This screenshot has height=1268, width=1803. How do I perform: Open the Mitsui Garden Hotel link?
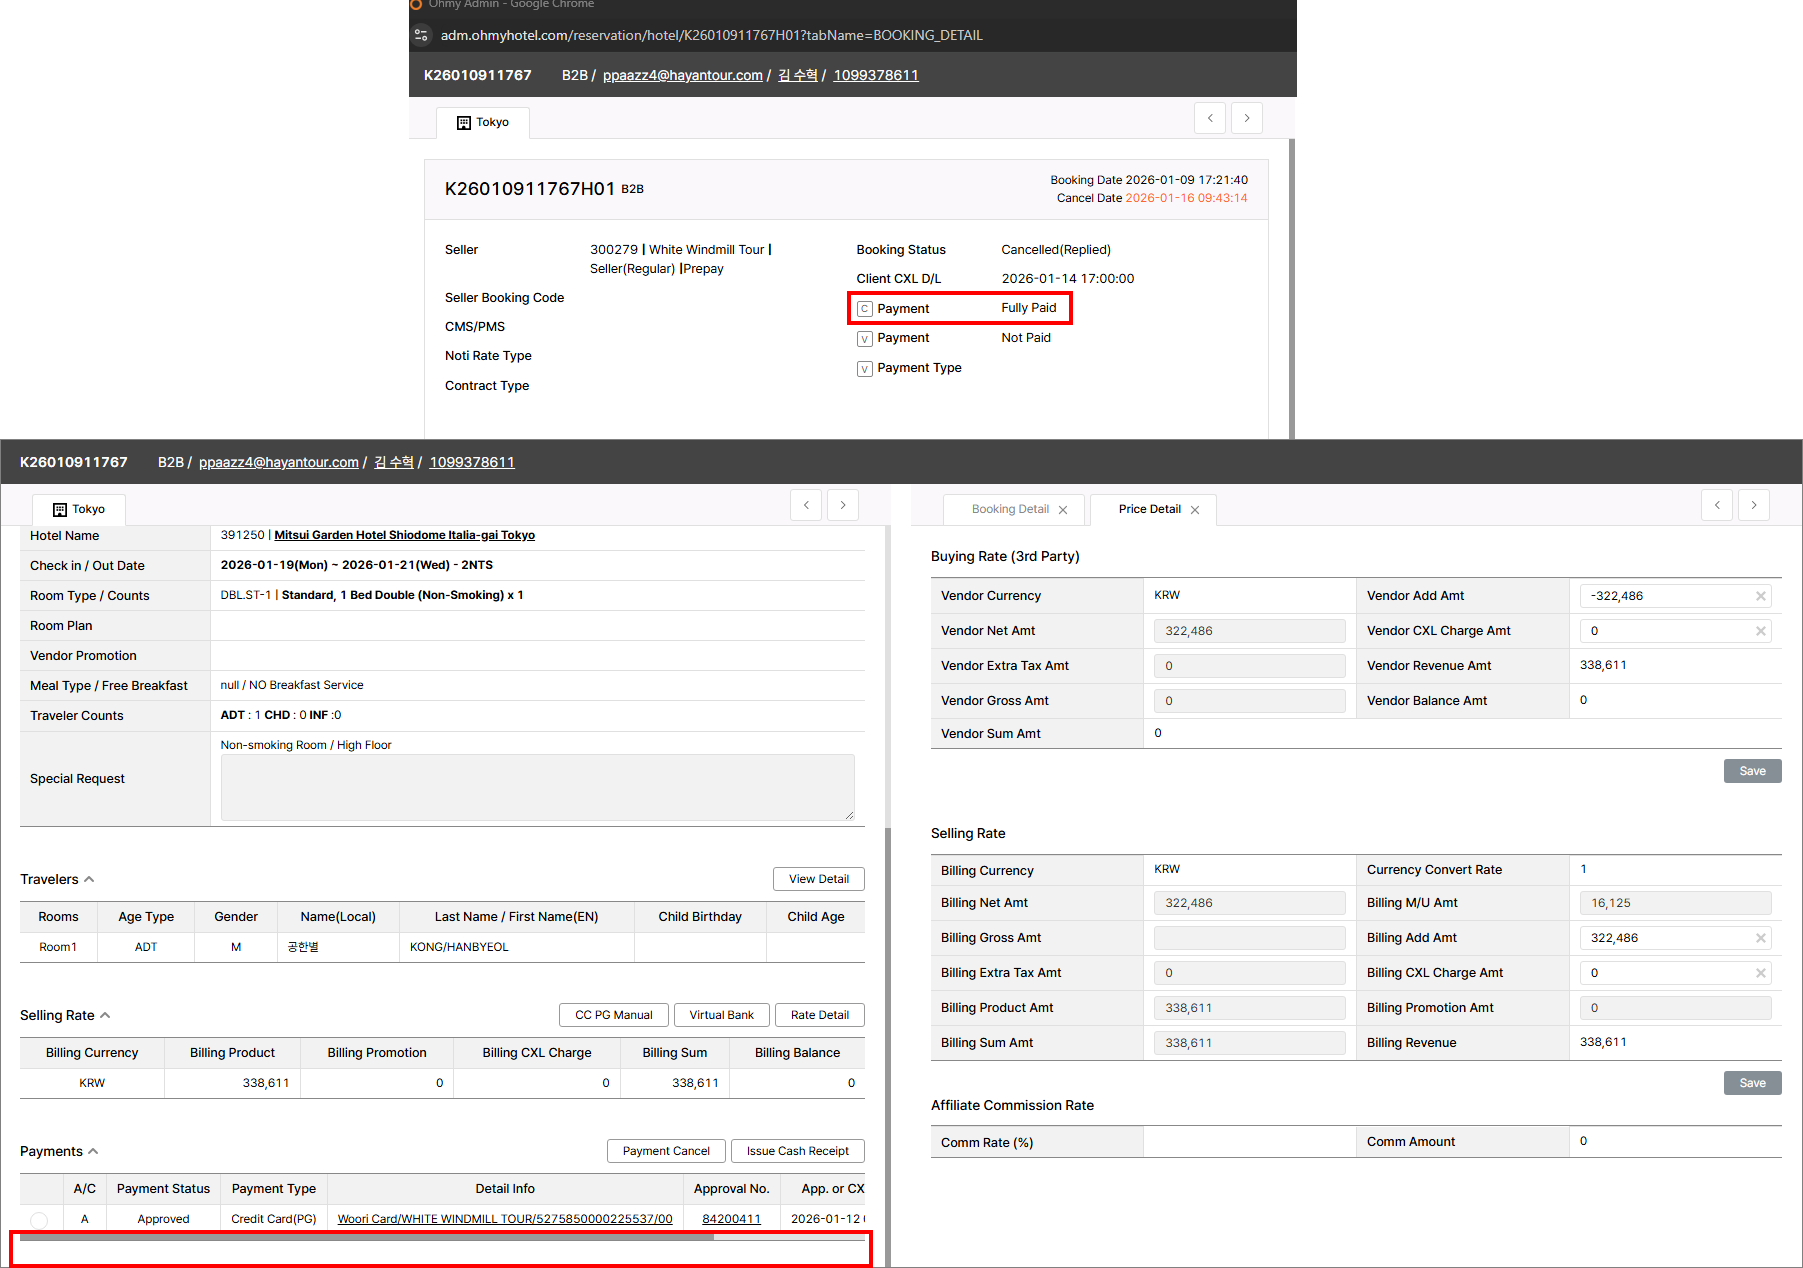pyautogui.click(x=404, y=535)
